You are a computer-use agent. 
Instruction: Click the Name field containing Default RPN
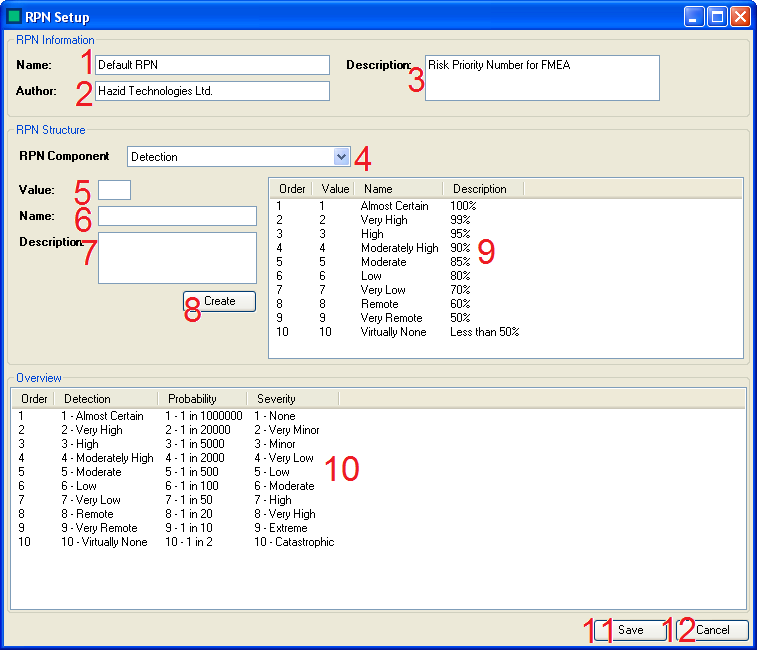click(x=212, y=65)
